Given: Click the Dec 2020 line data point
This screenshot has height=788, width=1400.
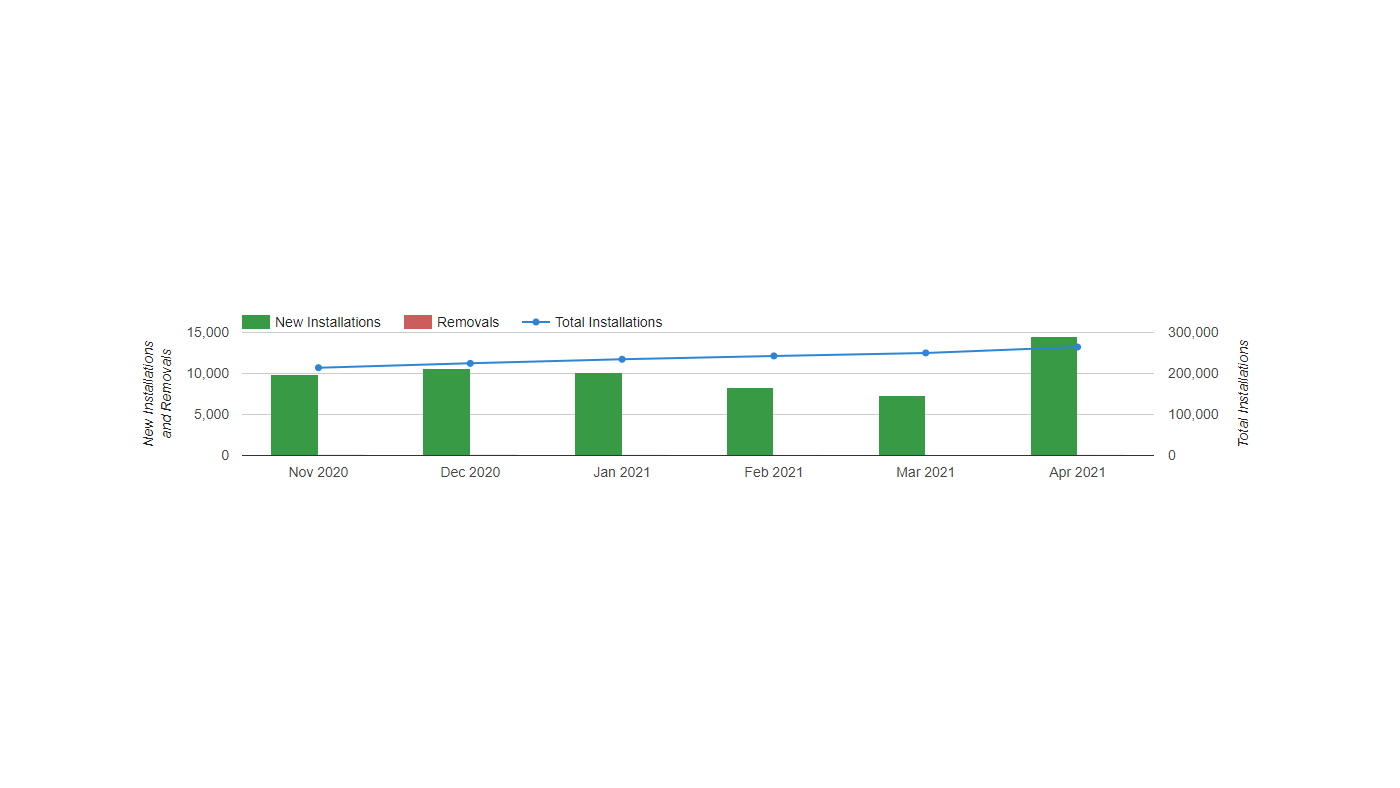Looking at the screenshot, I should 470,363.
